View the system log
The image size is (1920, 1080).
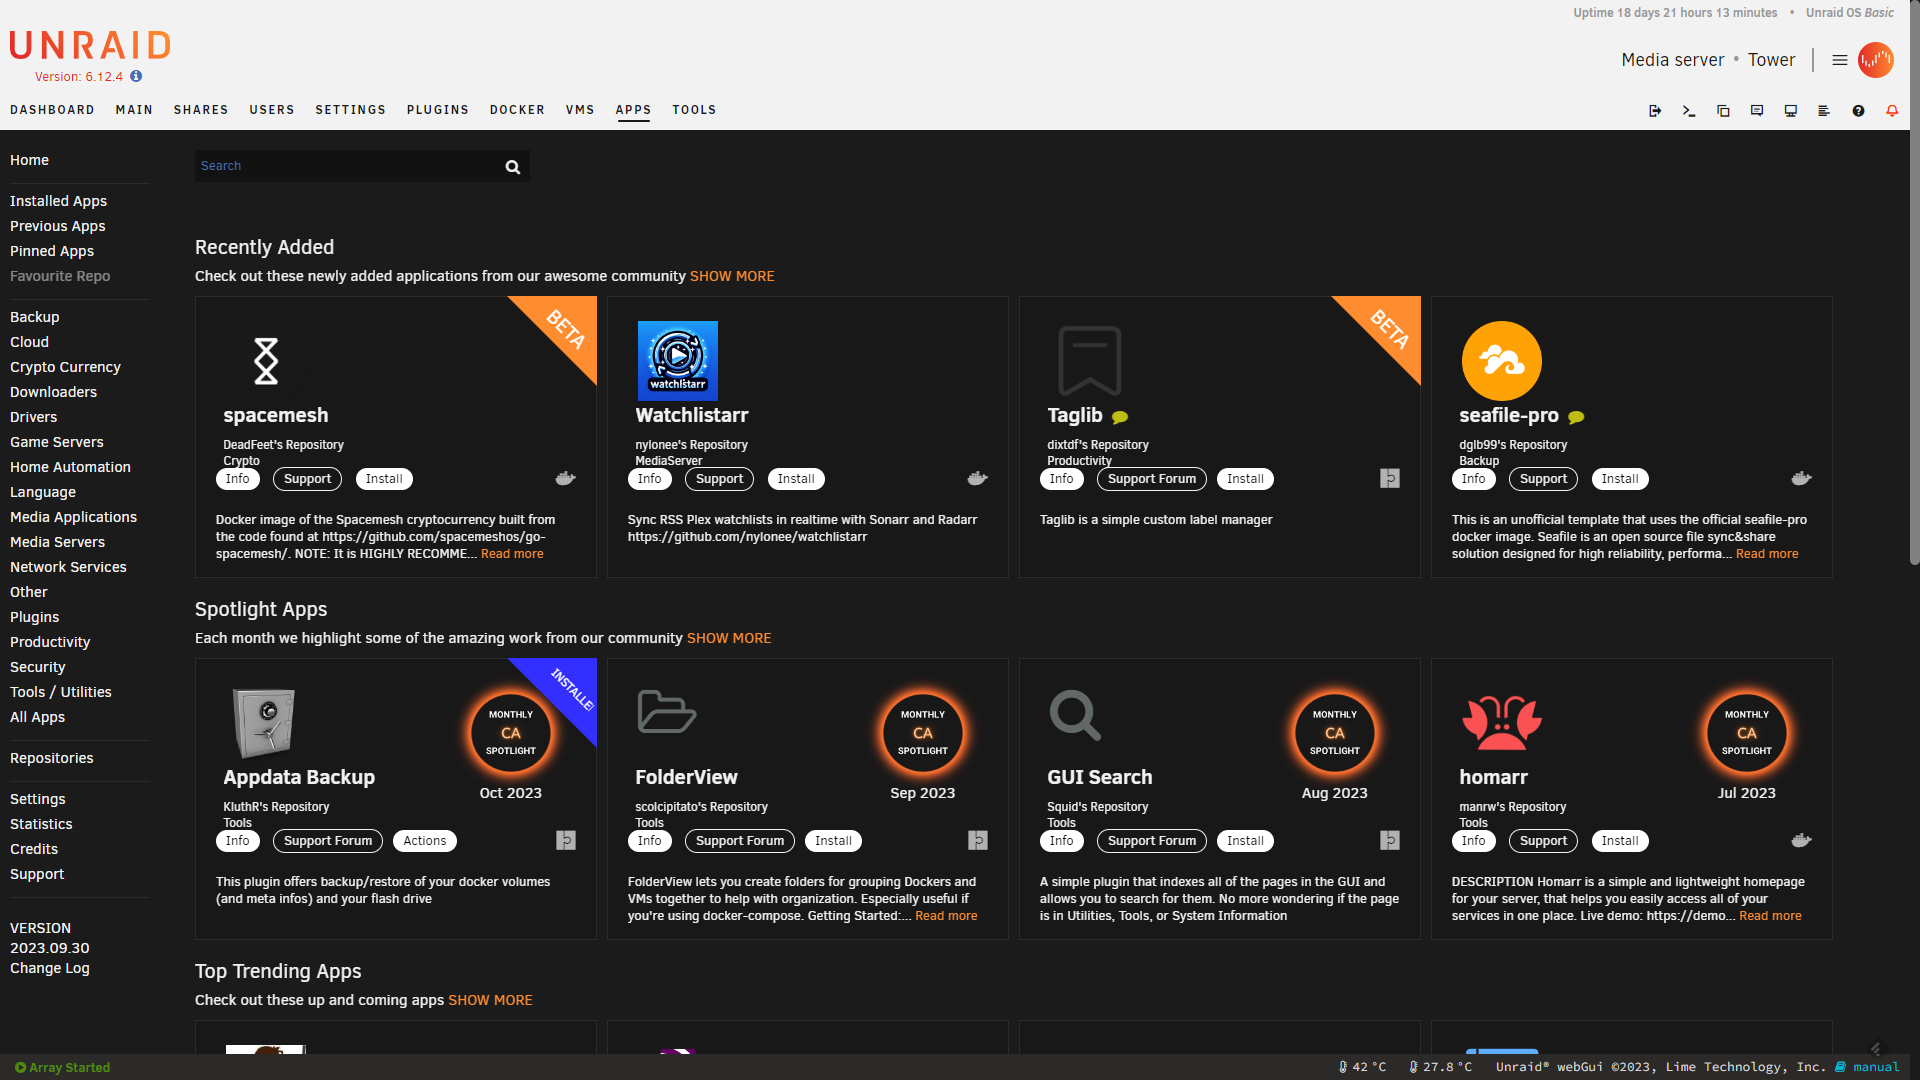(1823, 110)
